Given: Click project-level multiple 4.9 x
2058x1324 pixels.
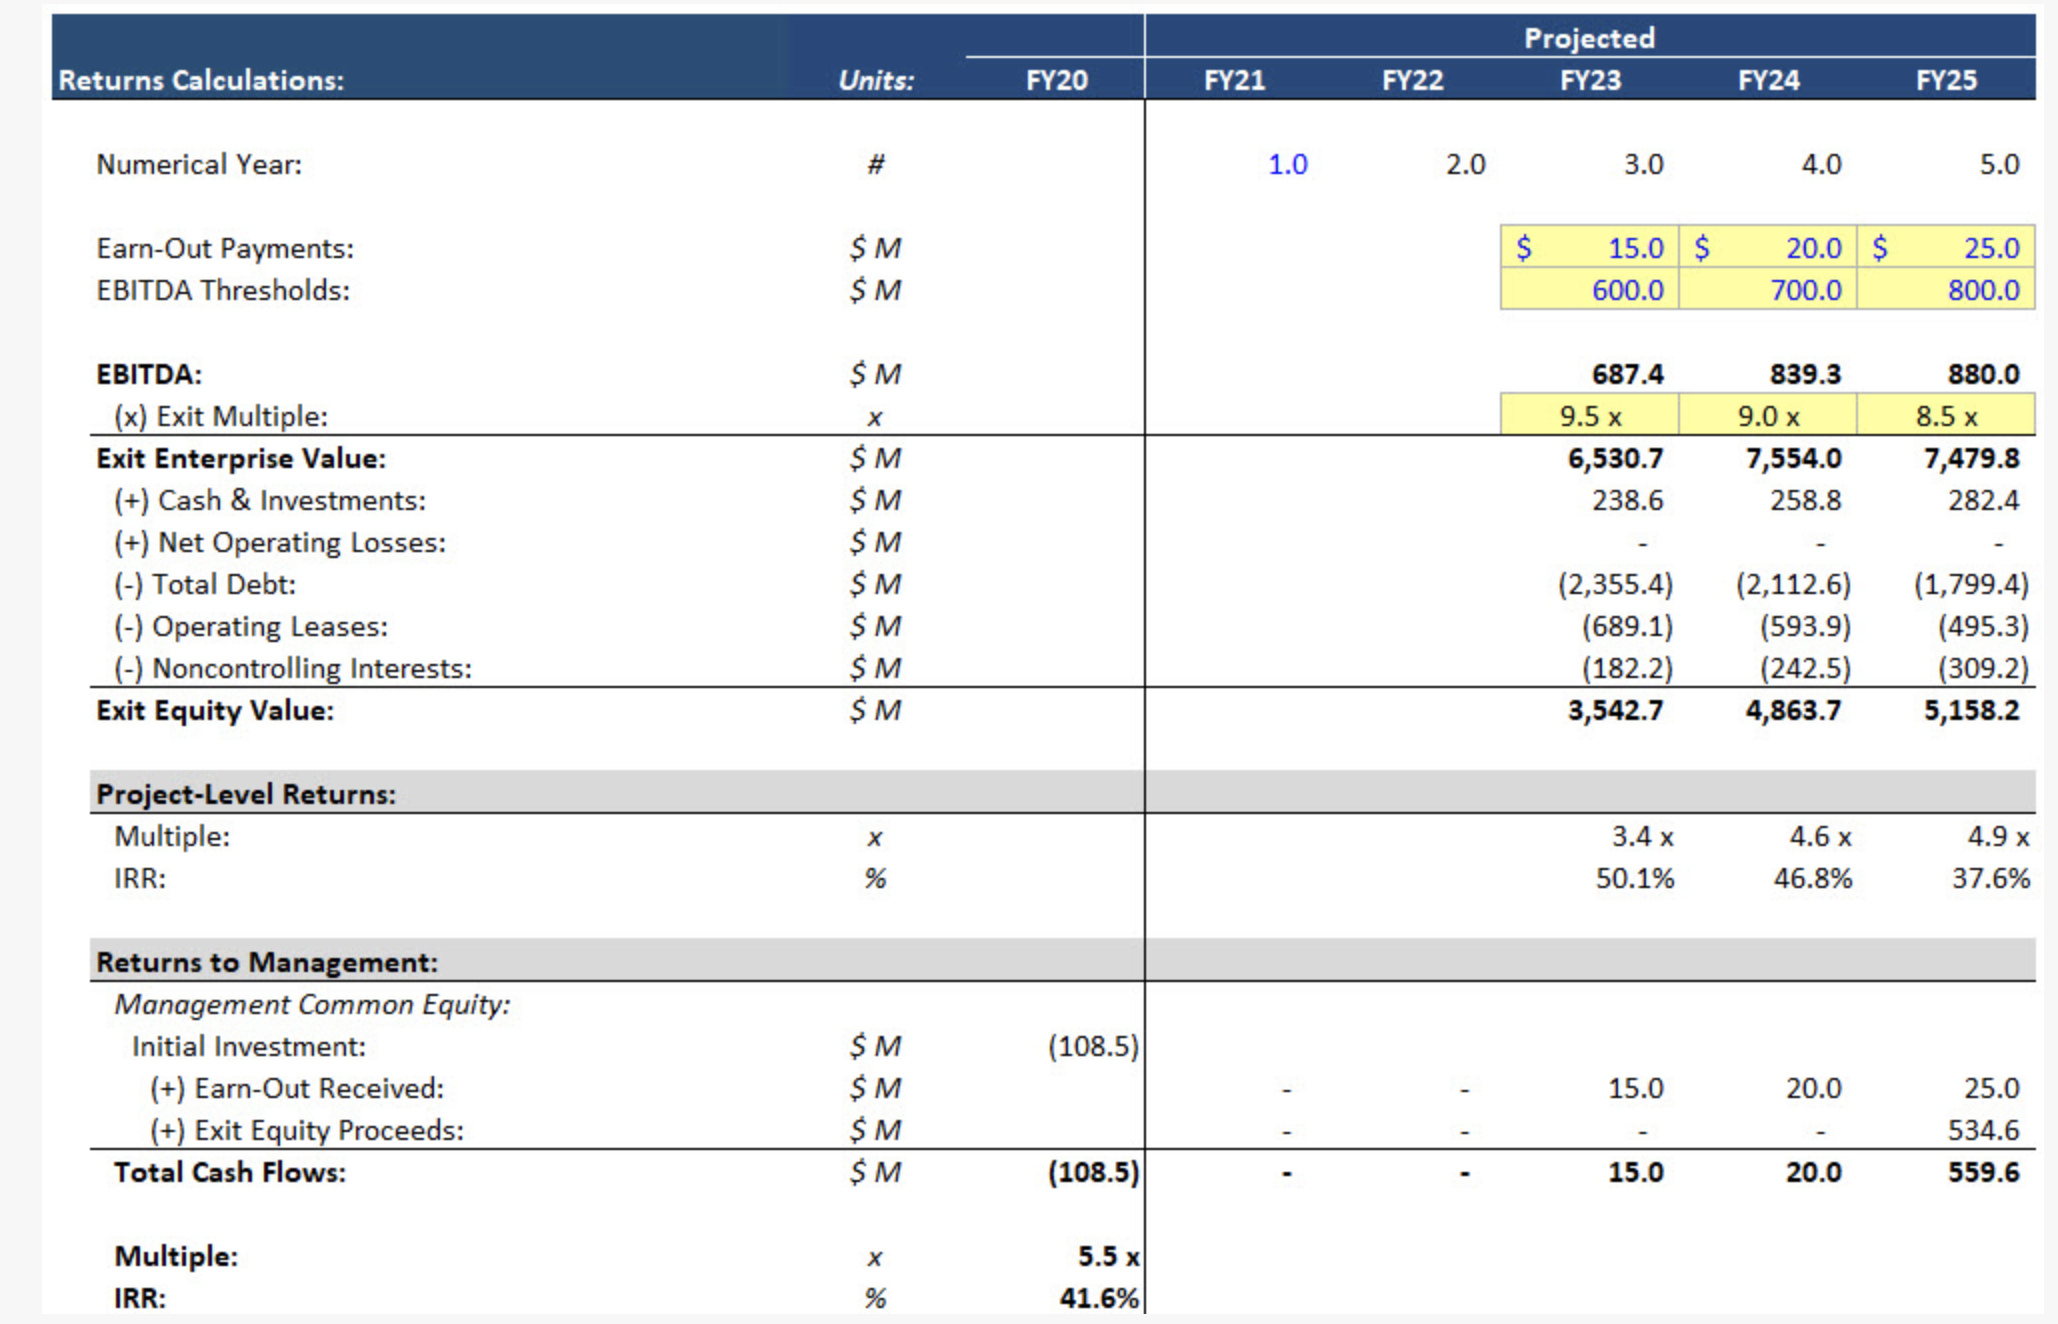Looking at the screenshot, I should pyautogui.click(x=1998, y=836).
